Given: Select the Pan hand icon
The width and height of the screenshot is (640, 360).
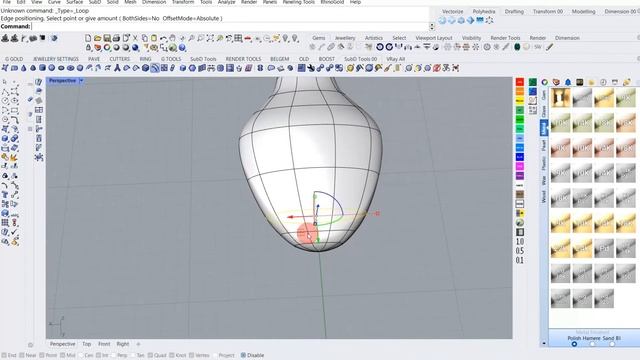Looking at the screenshot, I should [173, 38].
